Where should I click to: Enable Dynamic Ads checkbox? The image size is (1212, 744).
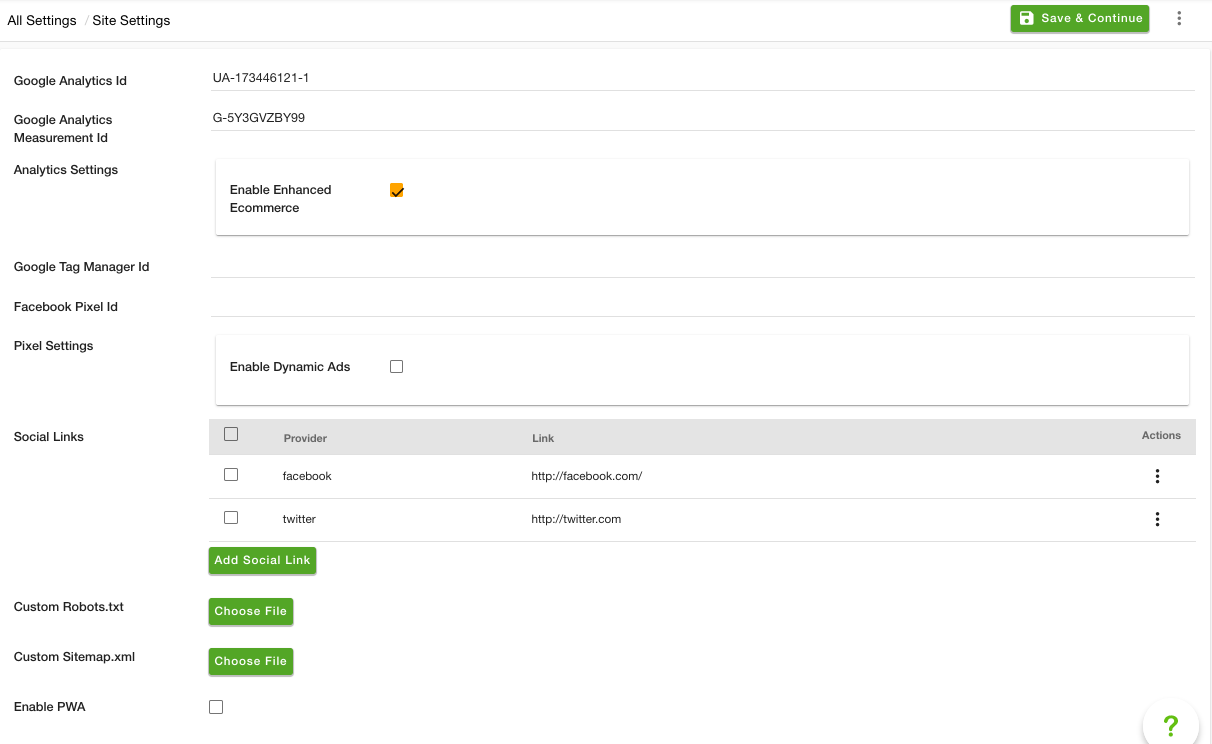397,367
